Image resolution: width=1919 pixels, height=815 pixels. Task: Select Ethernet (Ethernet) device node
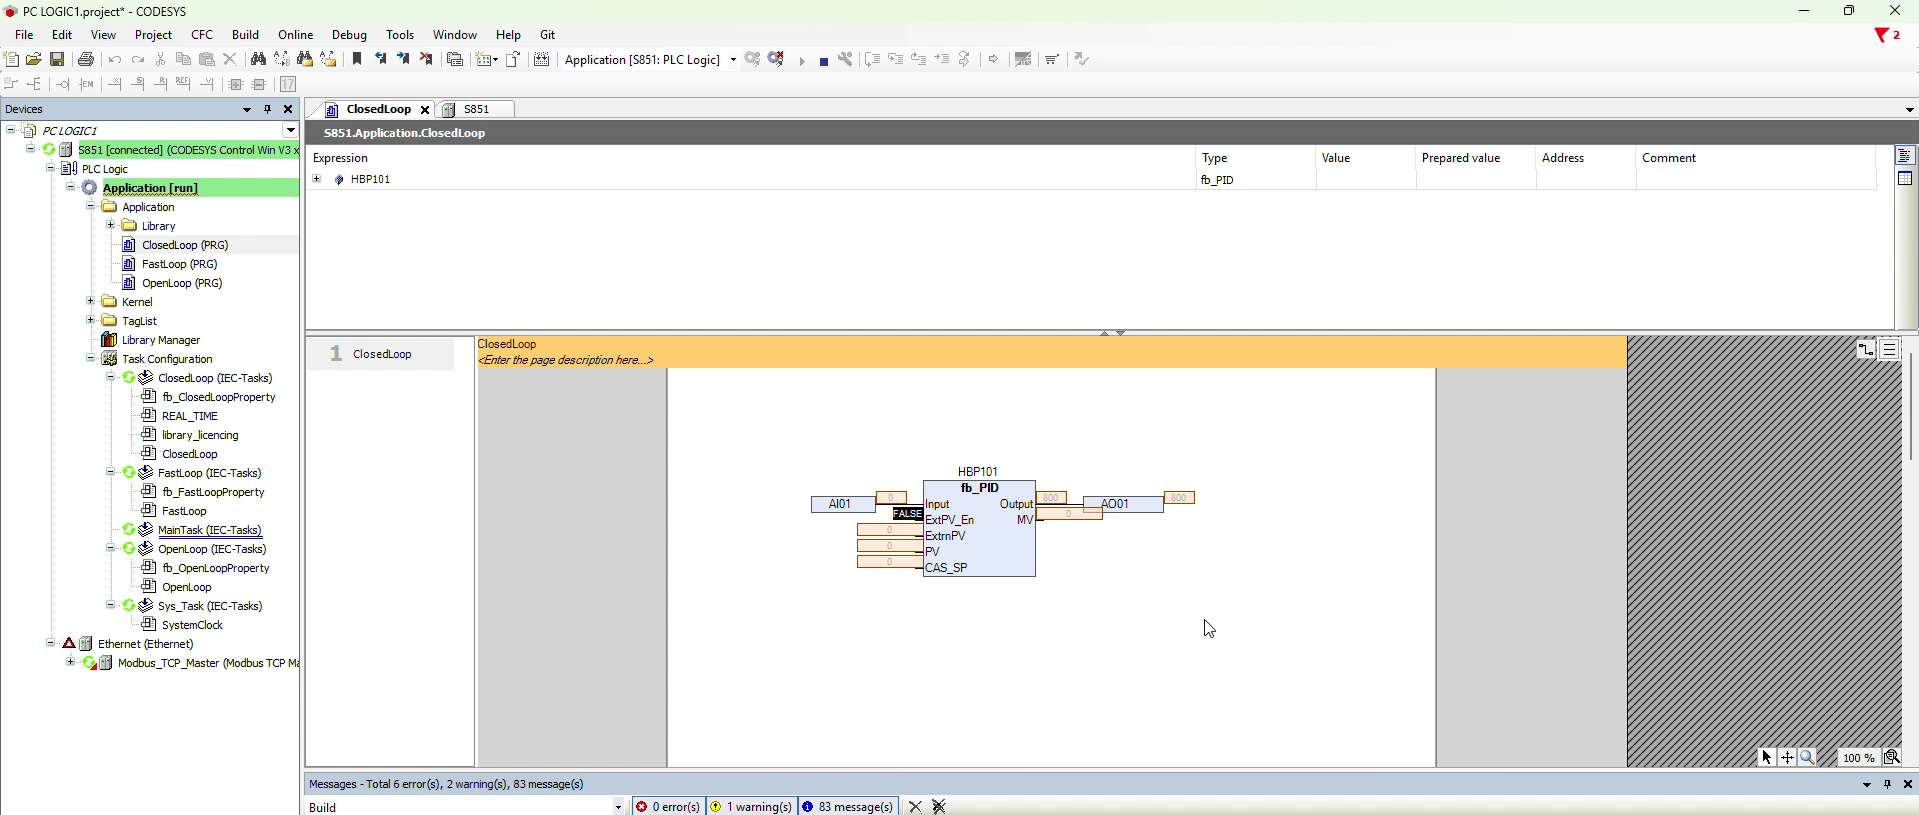(145, 644)
